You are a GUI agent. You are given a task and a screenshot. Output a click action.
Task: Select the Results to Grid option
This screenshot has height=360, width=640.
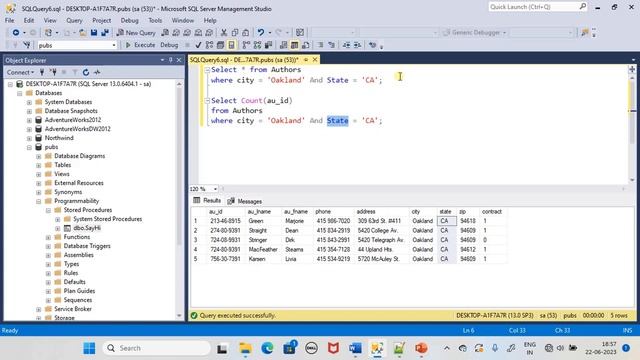tap(294, 45)
